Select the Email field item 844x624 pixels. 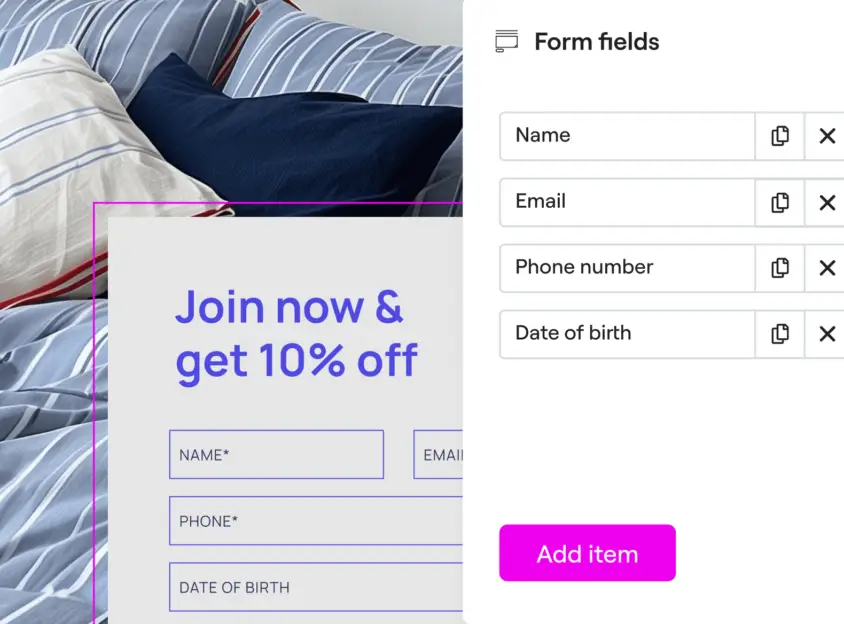pyautogui.click(x=627, y=202)
